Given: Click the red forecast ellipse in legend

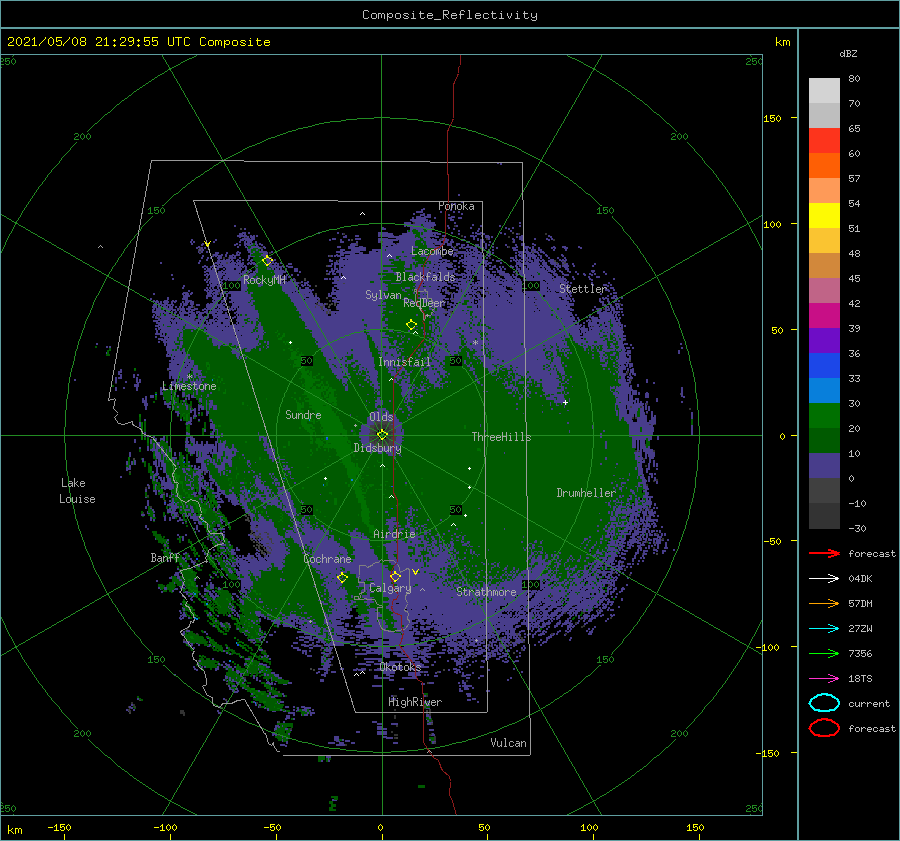Looking at the screenshot, I should (824, 728).
